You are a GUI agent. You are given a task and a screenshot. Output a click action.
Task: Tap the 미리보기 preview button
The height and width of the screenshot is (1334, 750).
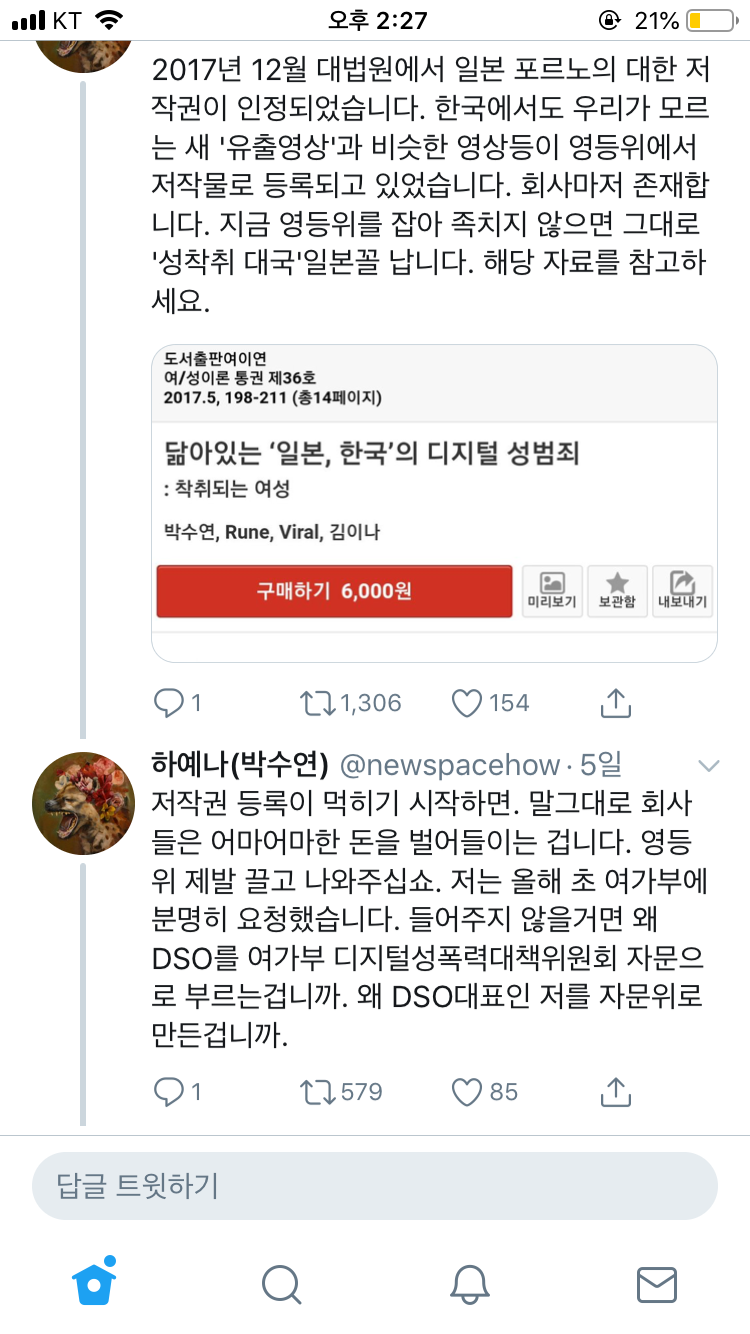tap(553, 591)
